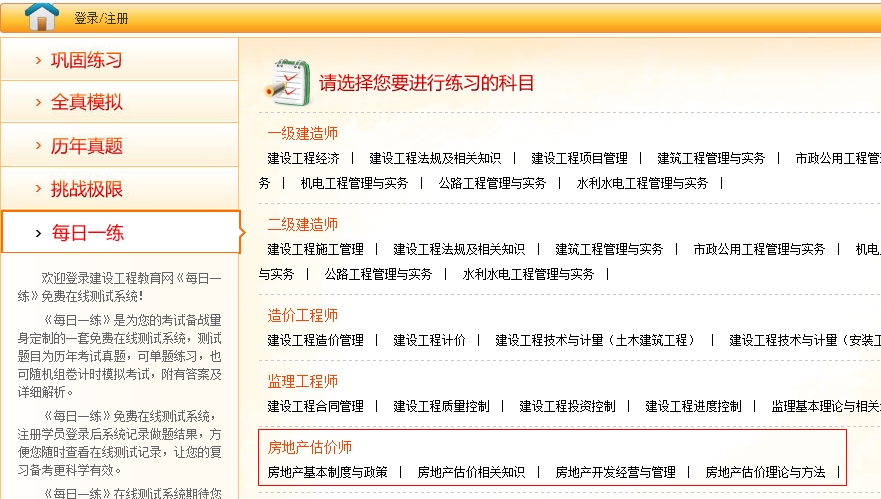Select 机电工程管理与实务 under 一级建造师

coord(354,183)
